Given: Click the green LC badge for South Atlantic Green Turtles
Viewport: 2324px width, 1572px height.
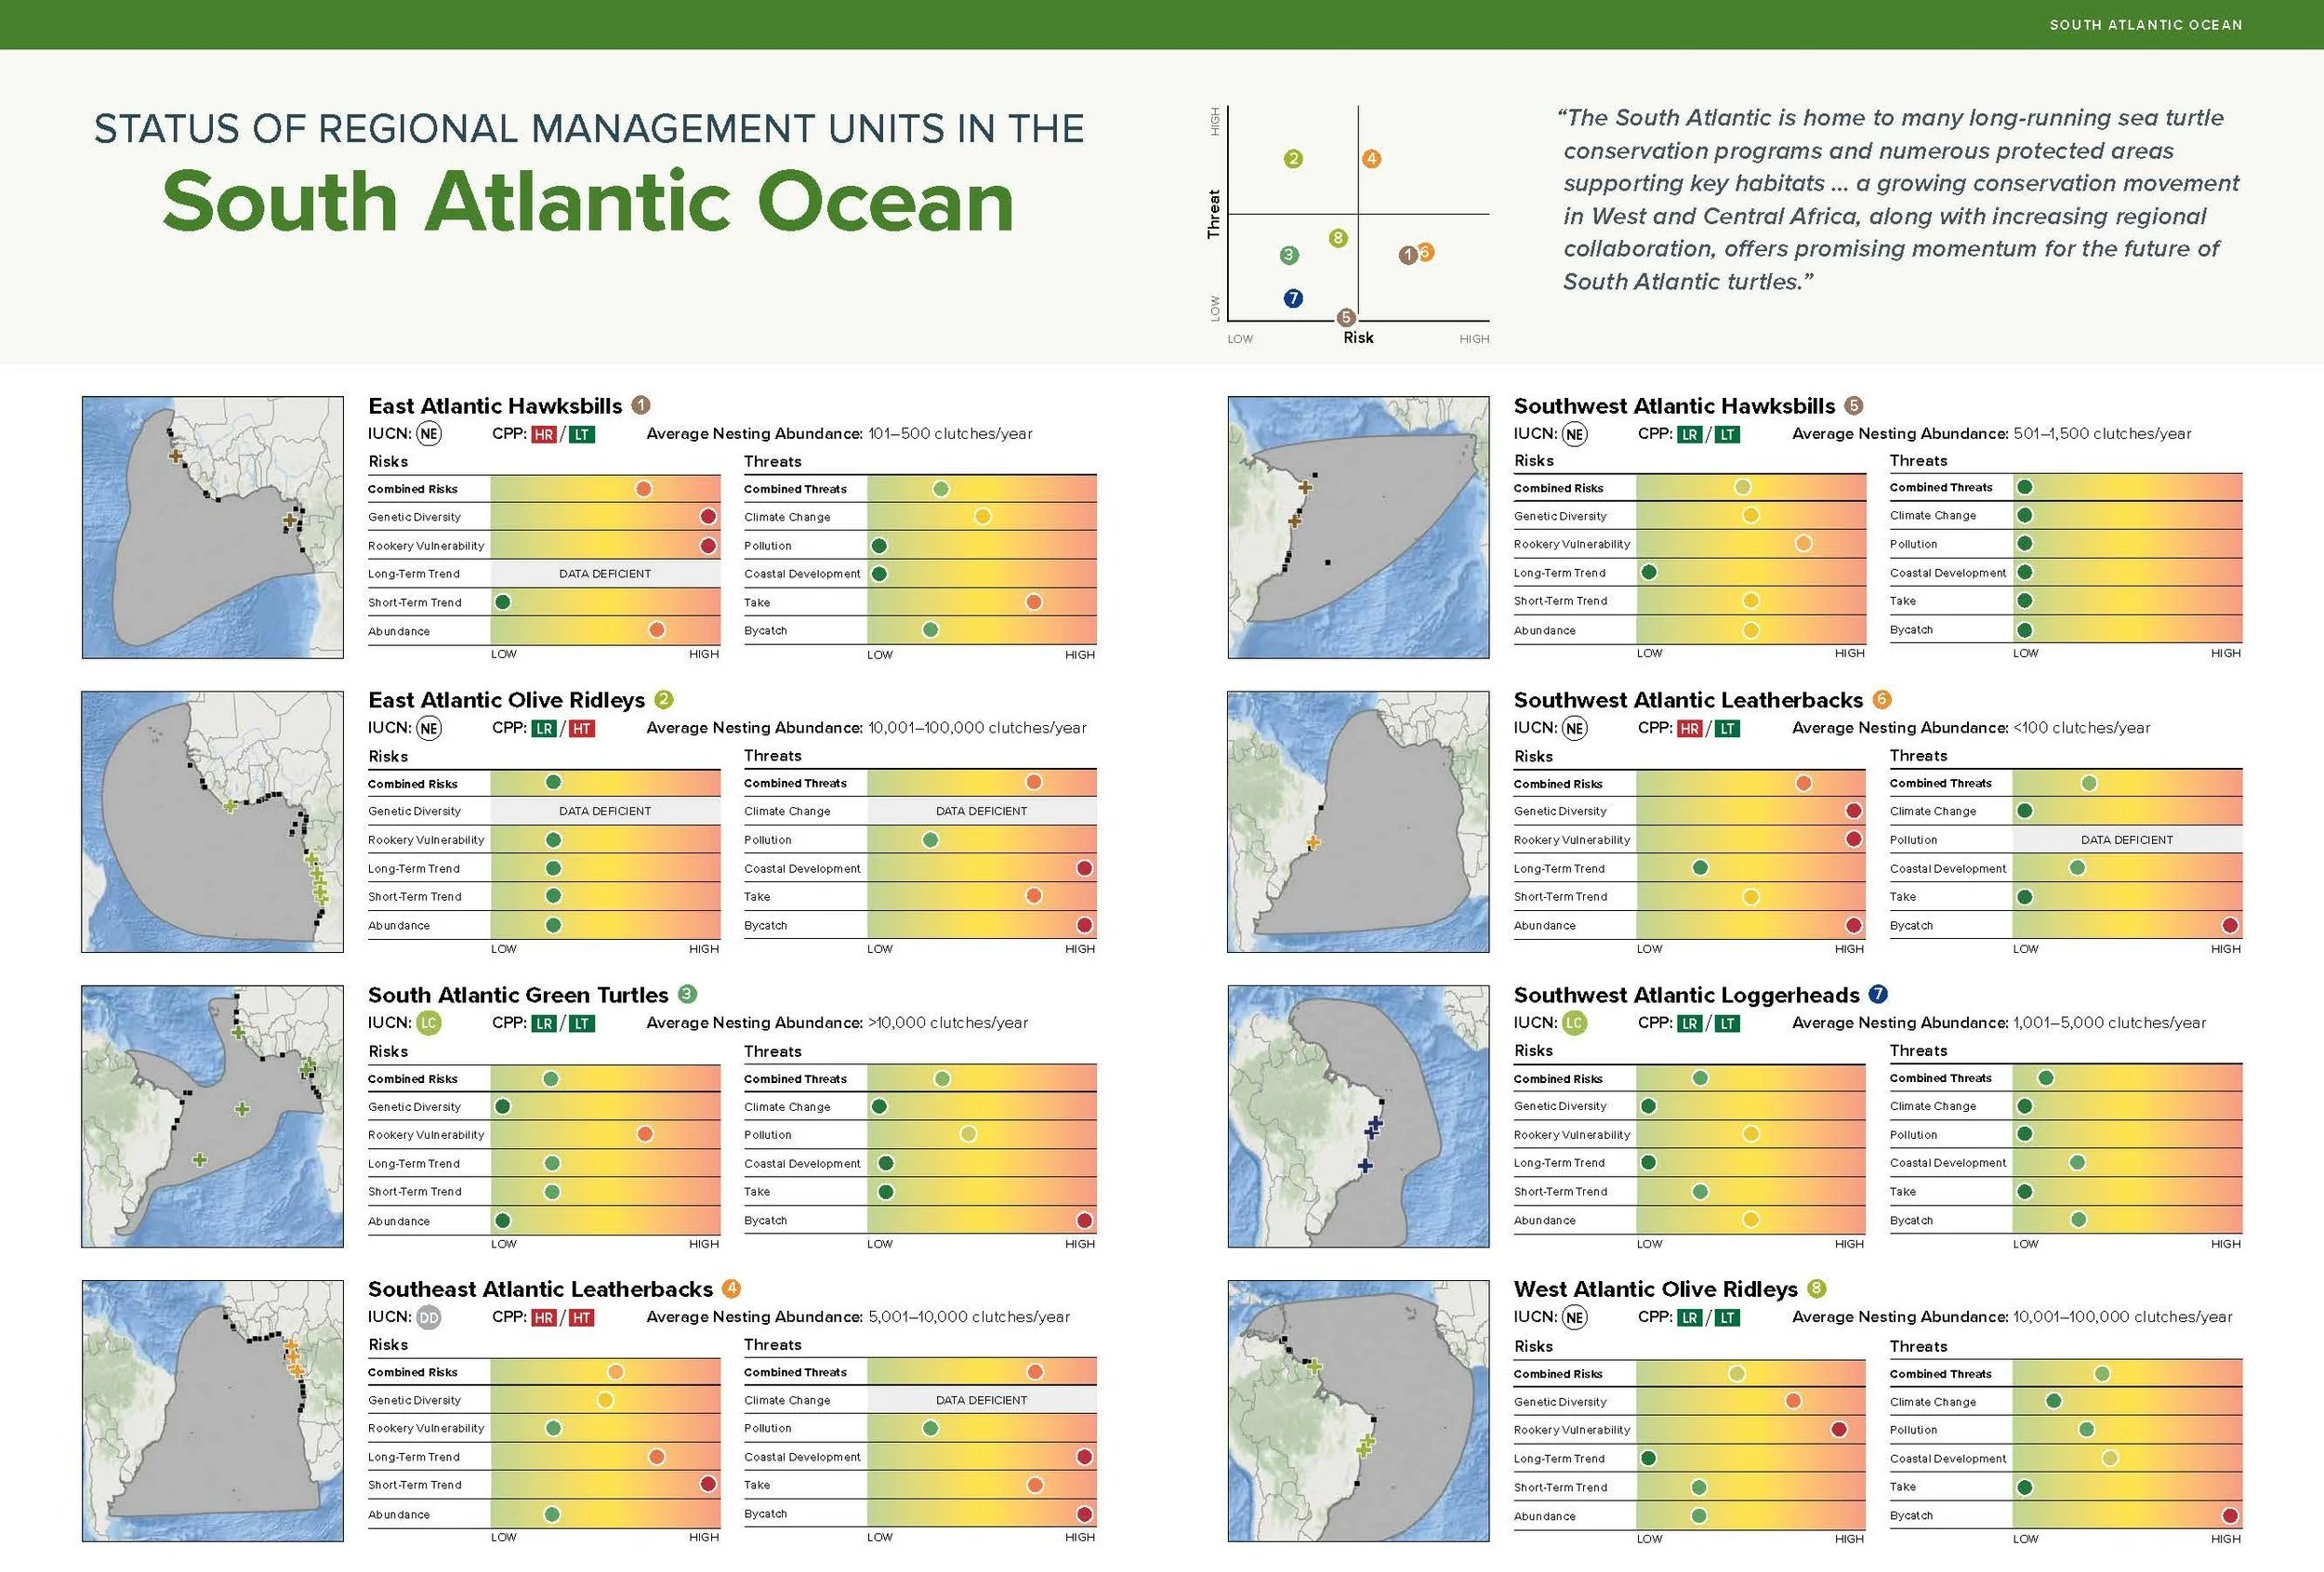Looking at the screenshot, I should (x=428, y=1023).
